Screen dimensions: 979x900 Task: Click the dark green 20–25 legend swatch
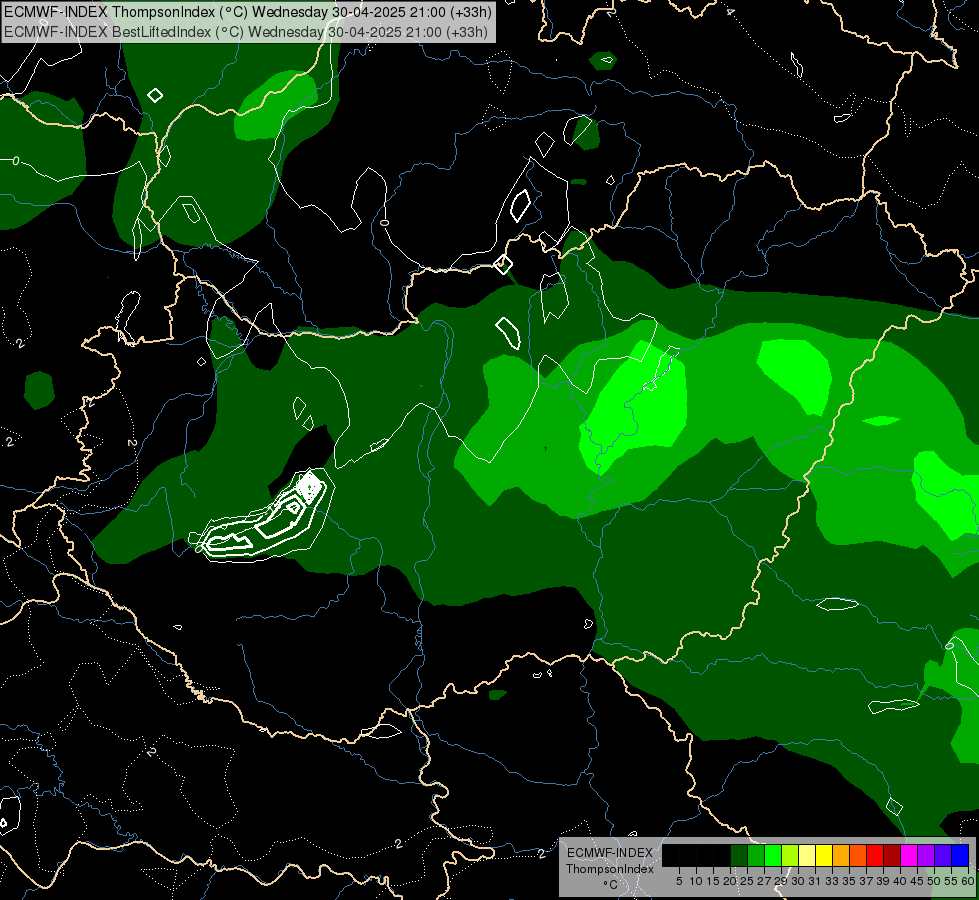[x=739, y=855]
